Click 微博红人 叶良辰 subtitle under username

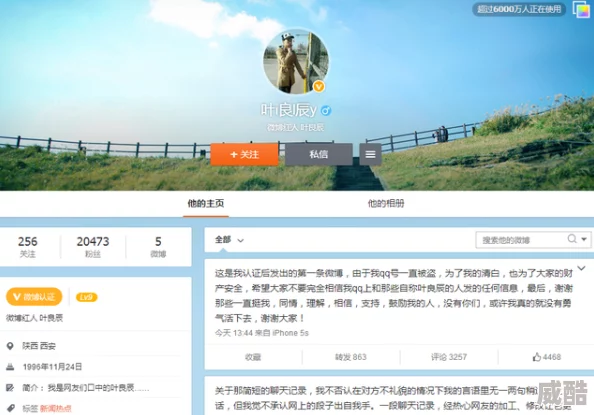(x=295, y=127)
